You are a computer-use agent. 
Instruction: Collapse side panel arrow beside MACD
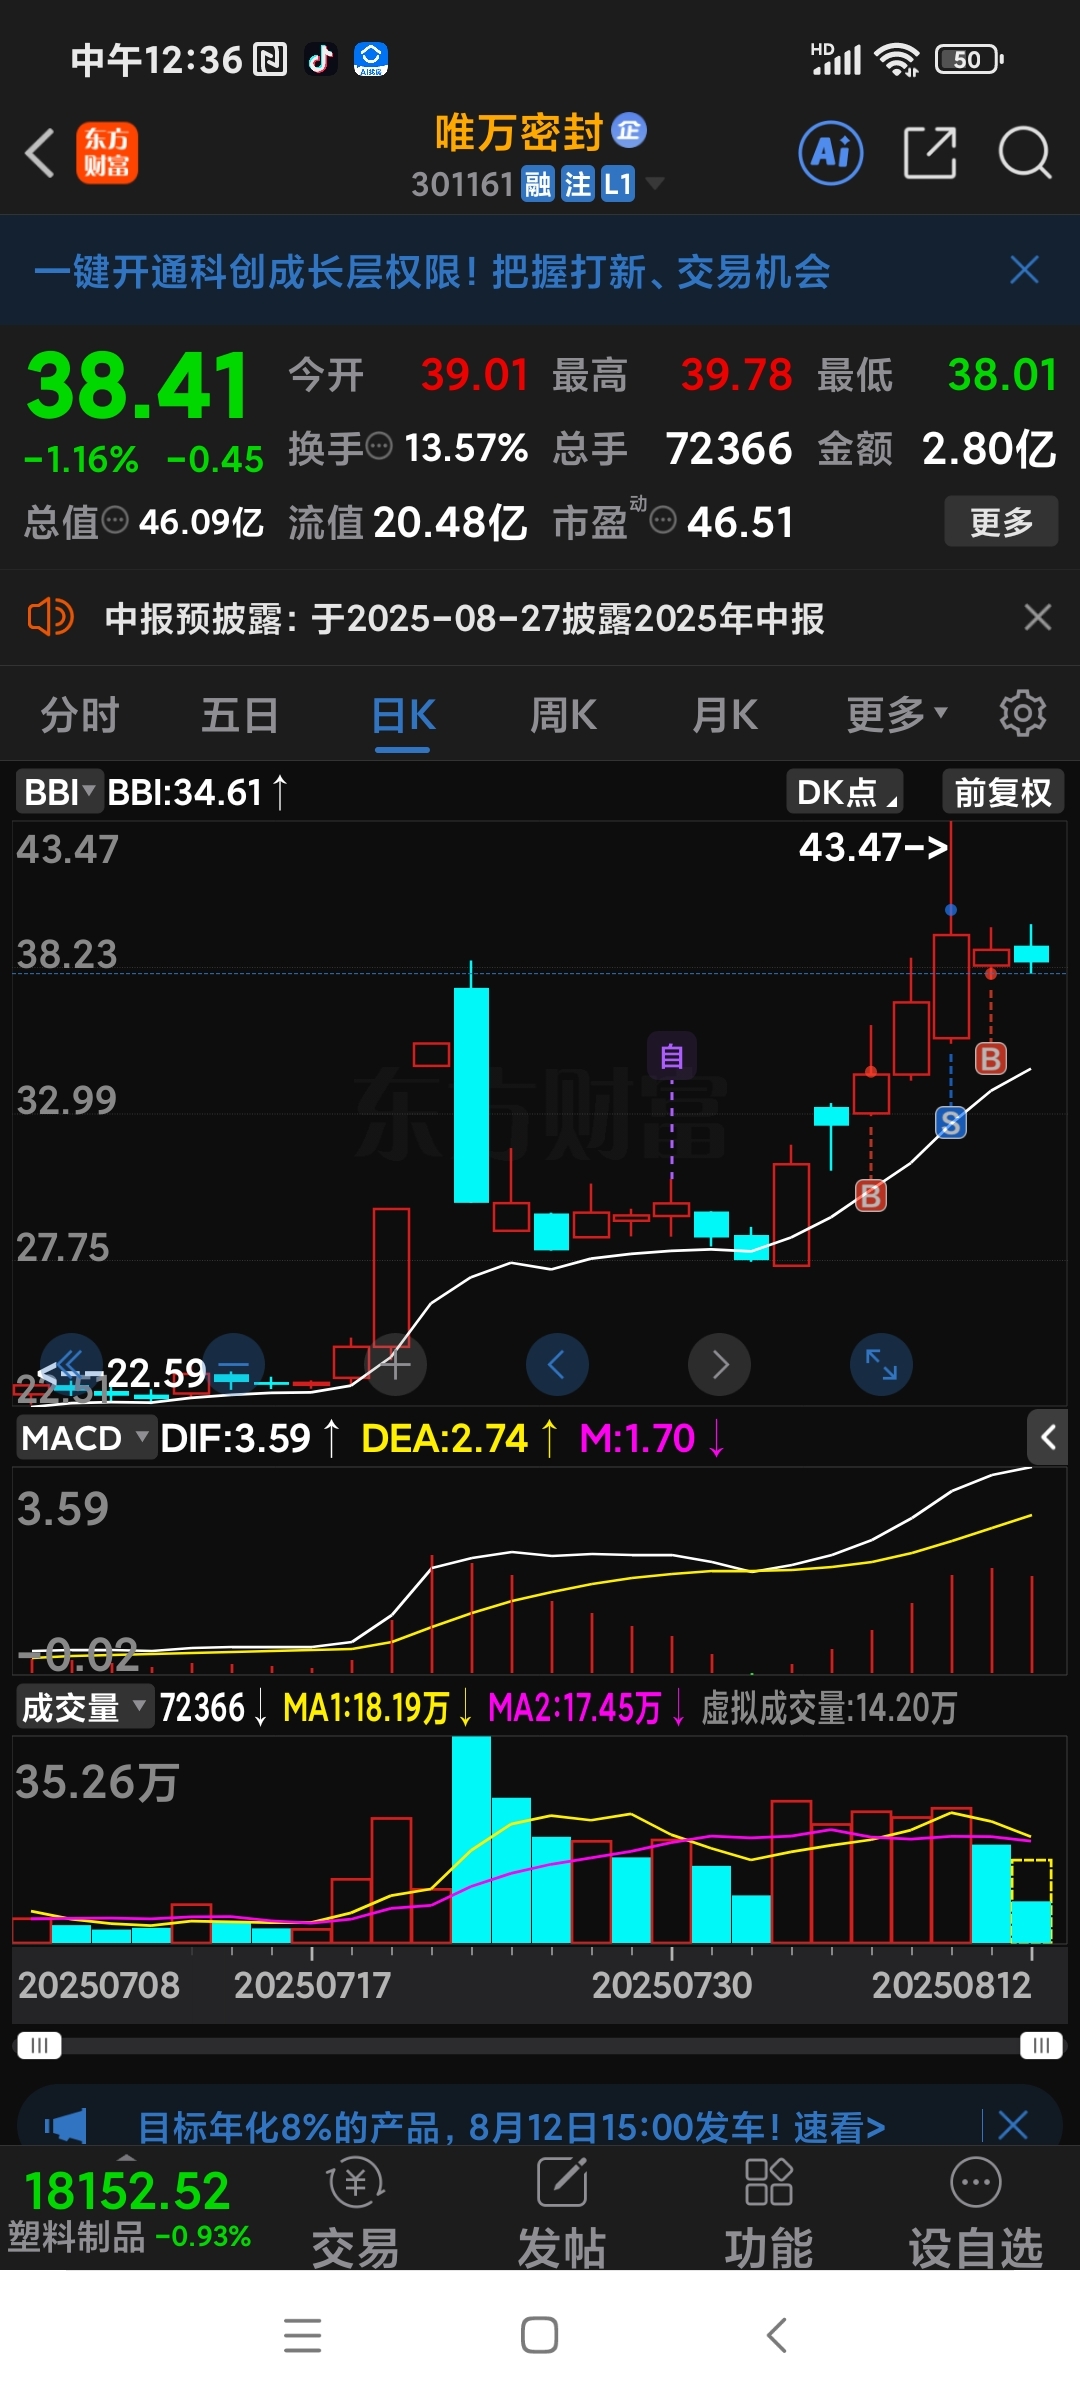tap(1048, 1437)
